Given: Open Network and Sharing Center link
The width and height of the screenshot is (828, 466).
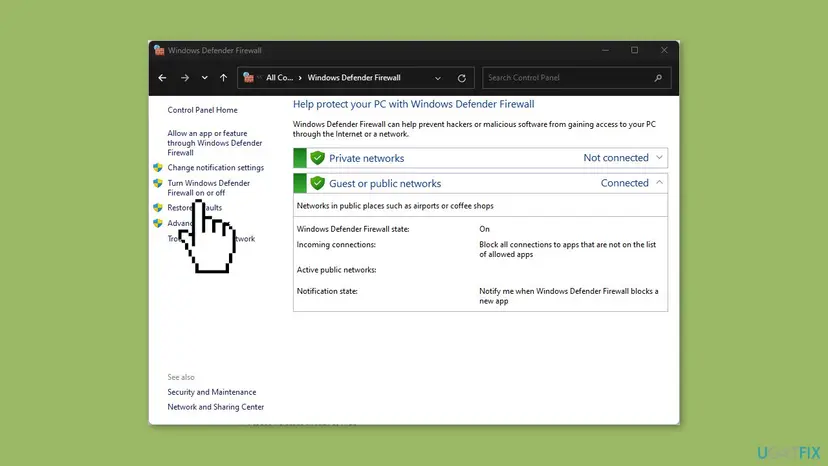Looking at the screenshot, I should tap(215, 407).
